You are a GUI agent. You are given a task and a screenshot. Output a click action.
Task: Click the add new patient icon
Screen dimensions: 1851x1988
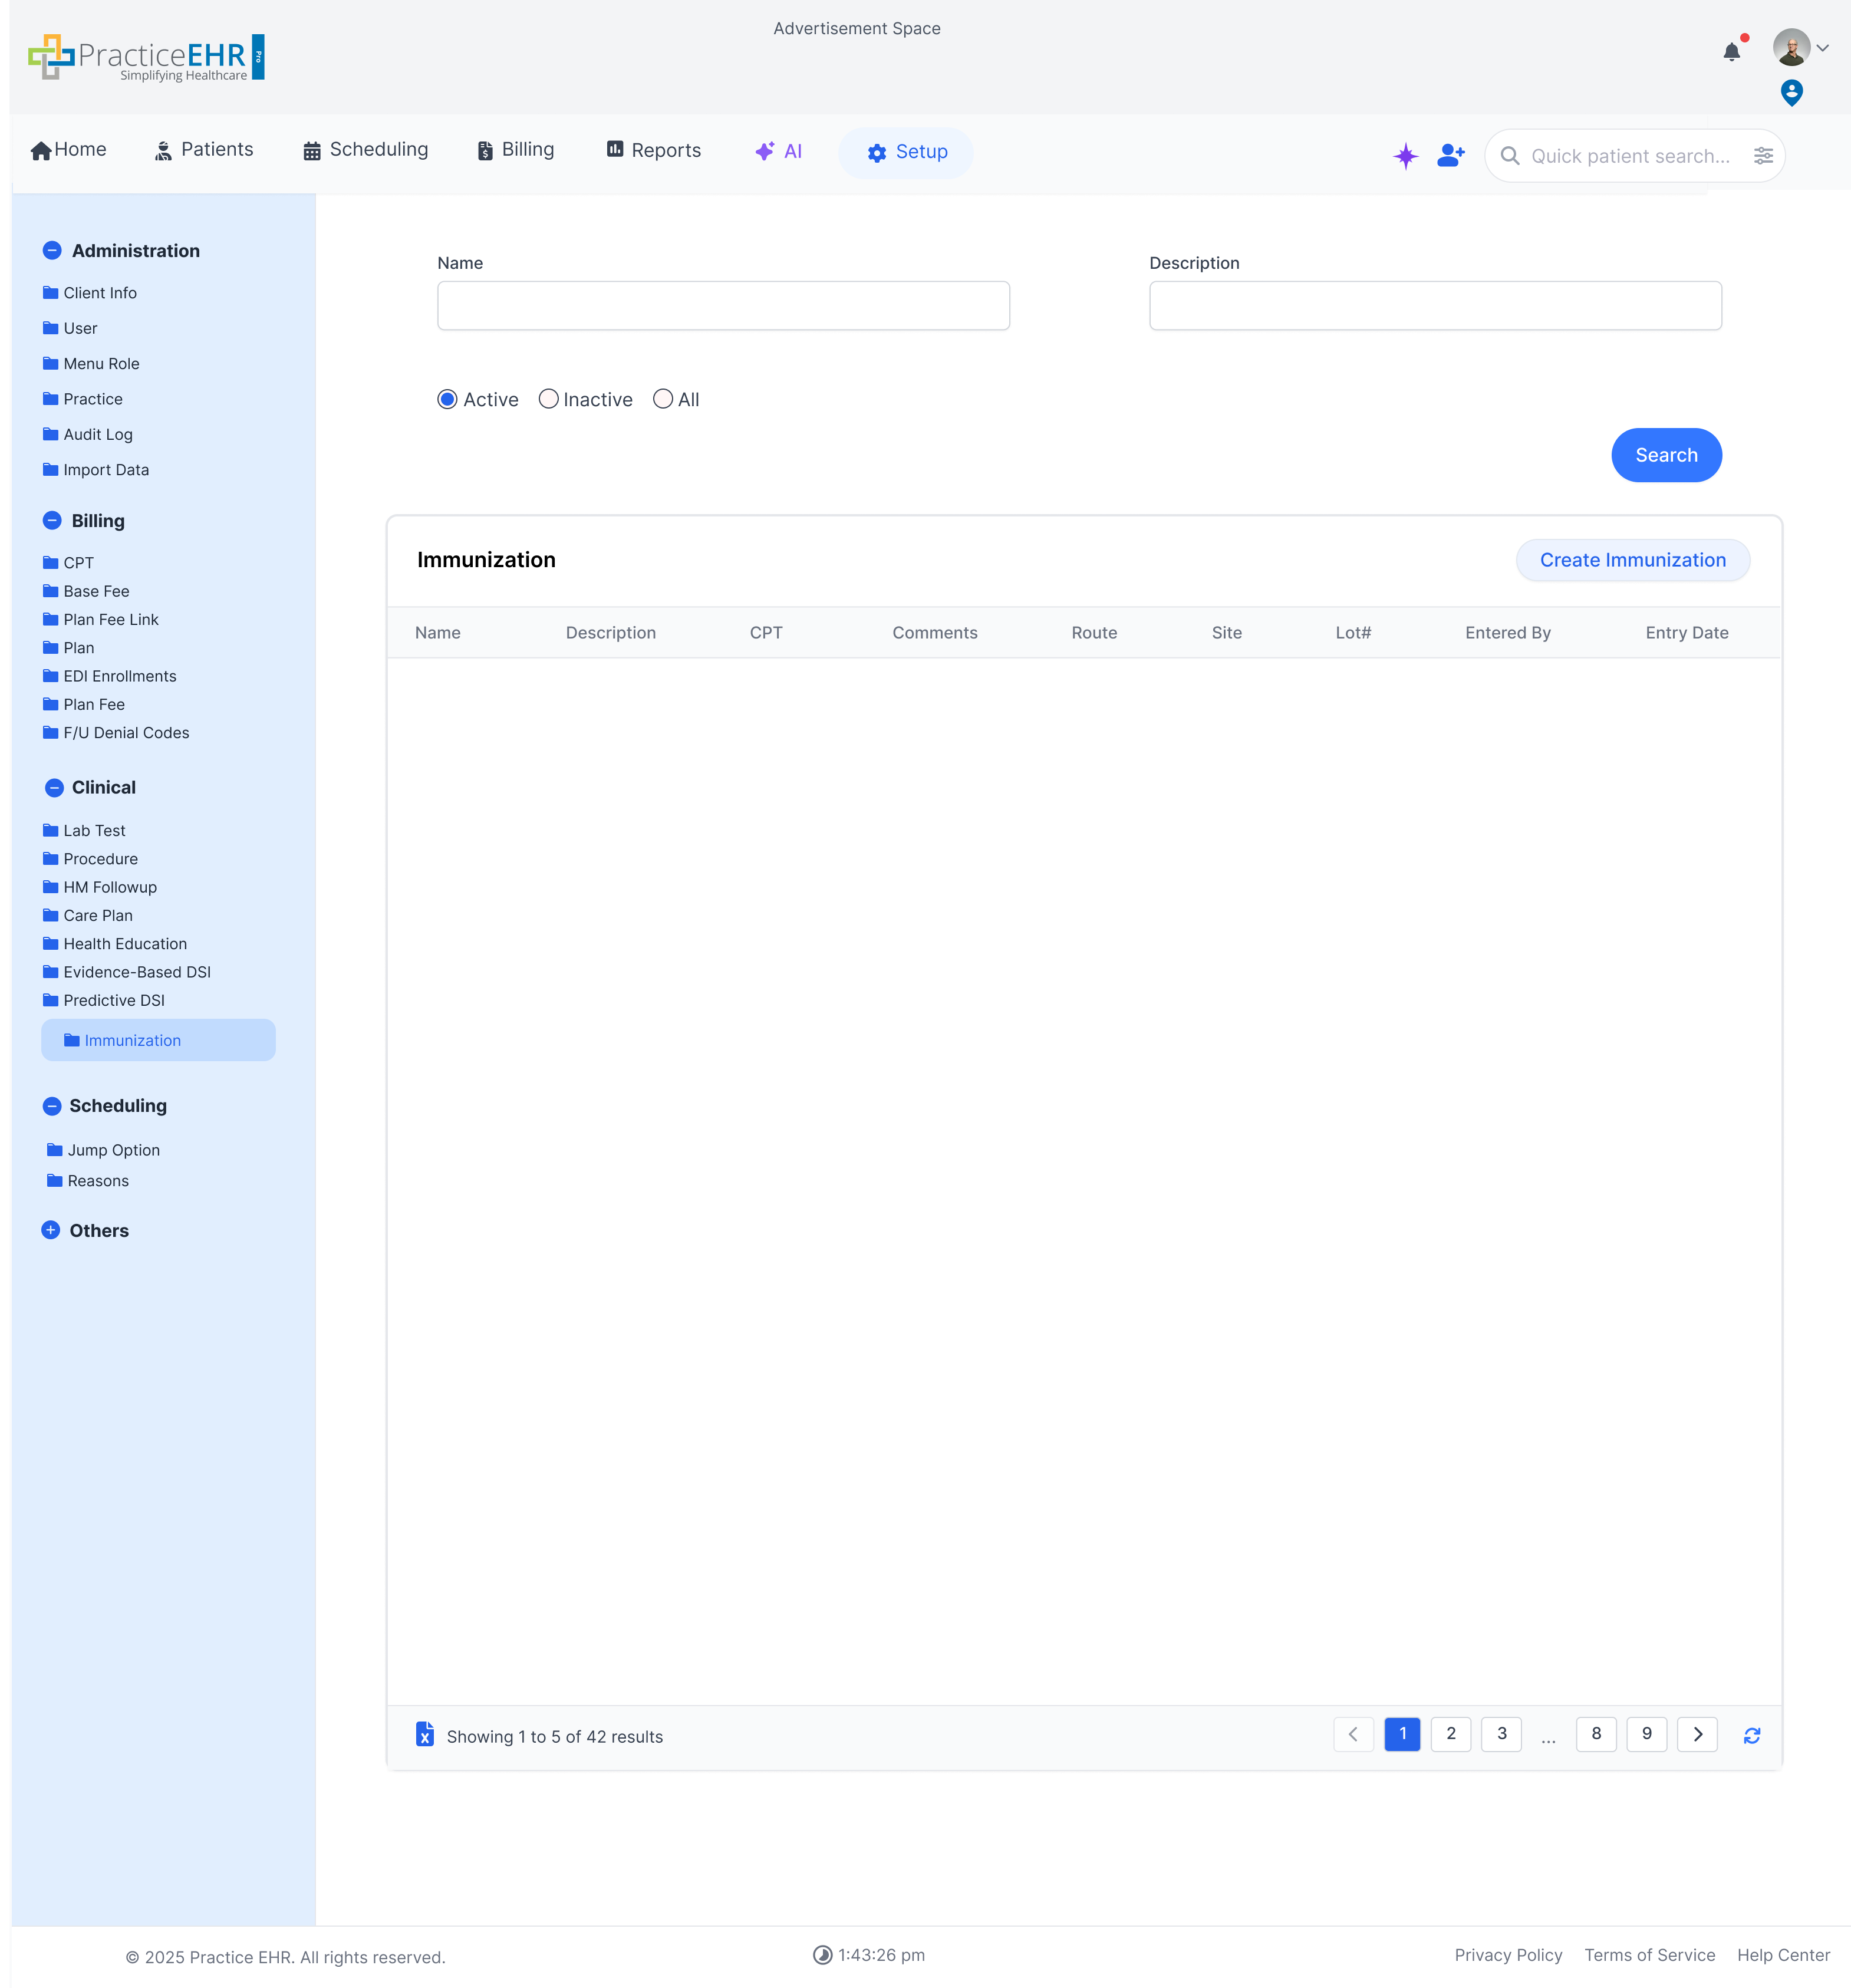pos(1450,155)
